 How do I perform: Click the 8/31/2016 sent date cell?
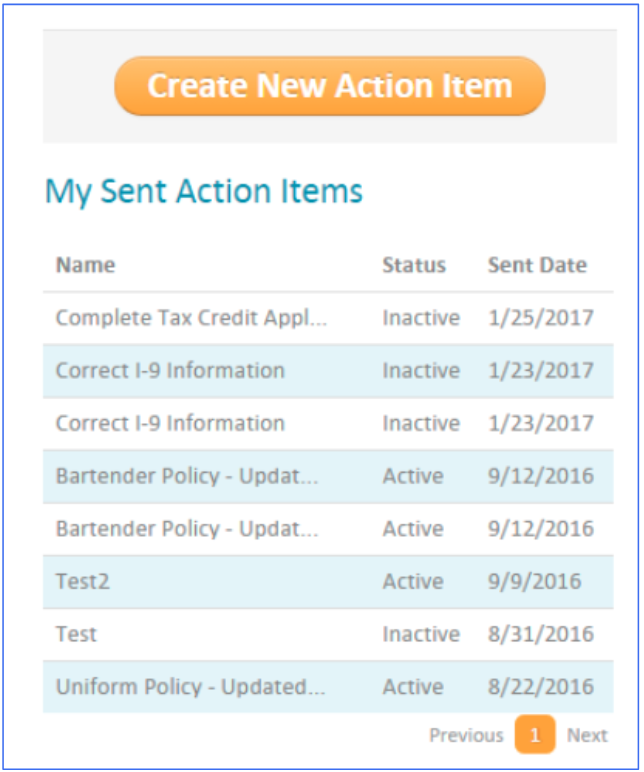coord(540,634)
